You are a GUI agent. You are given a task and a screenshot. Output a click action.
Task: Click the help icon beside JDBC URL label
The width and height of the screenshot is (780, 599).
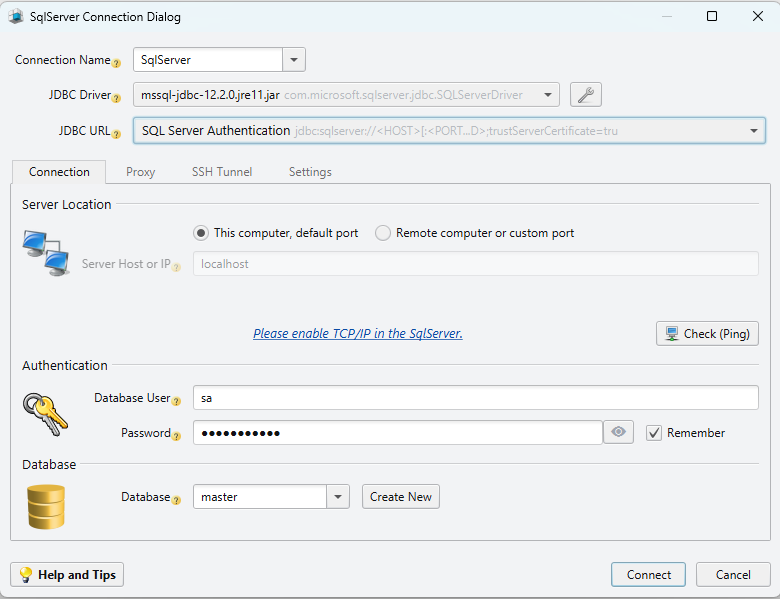point(117,134)
